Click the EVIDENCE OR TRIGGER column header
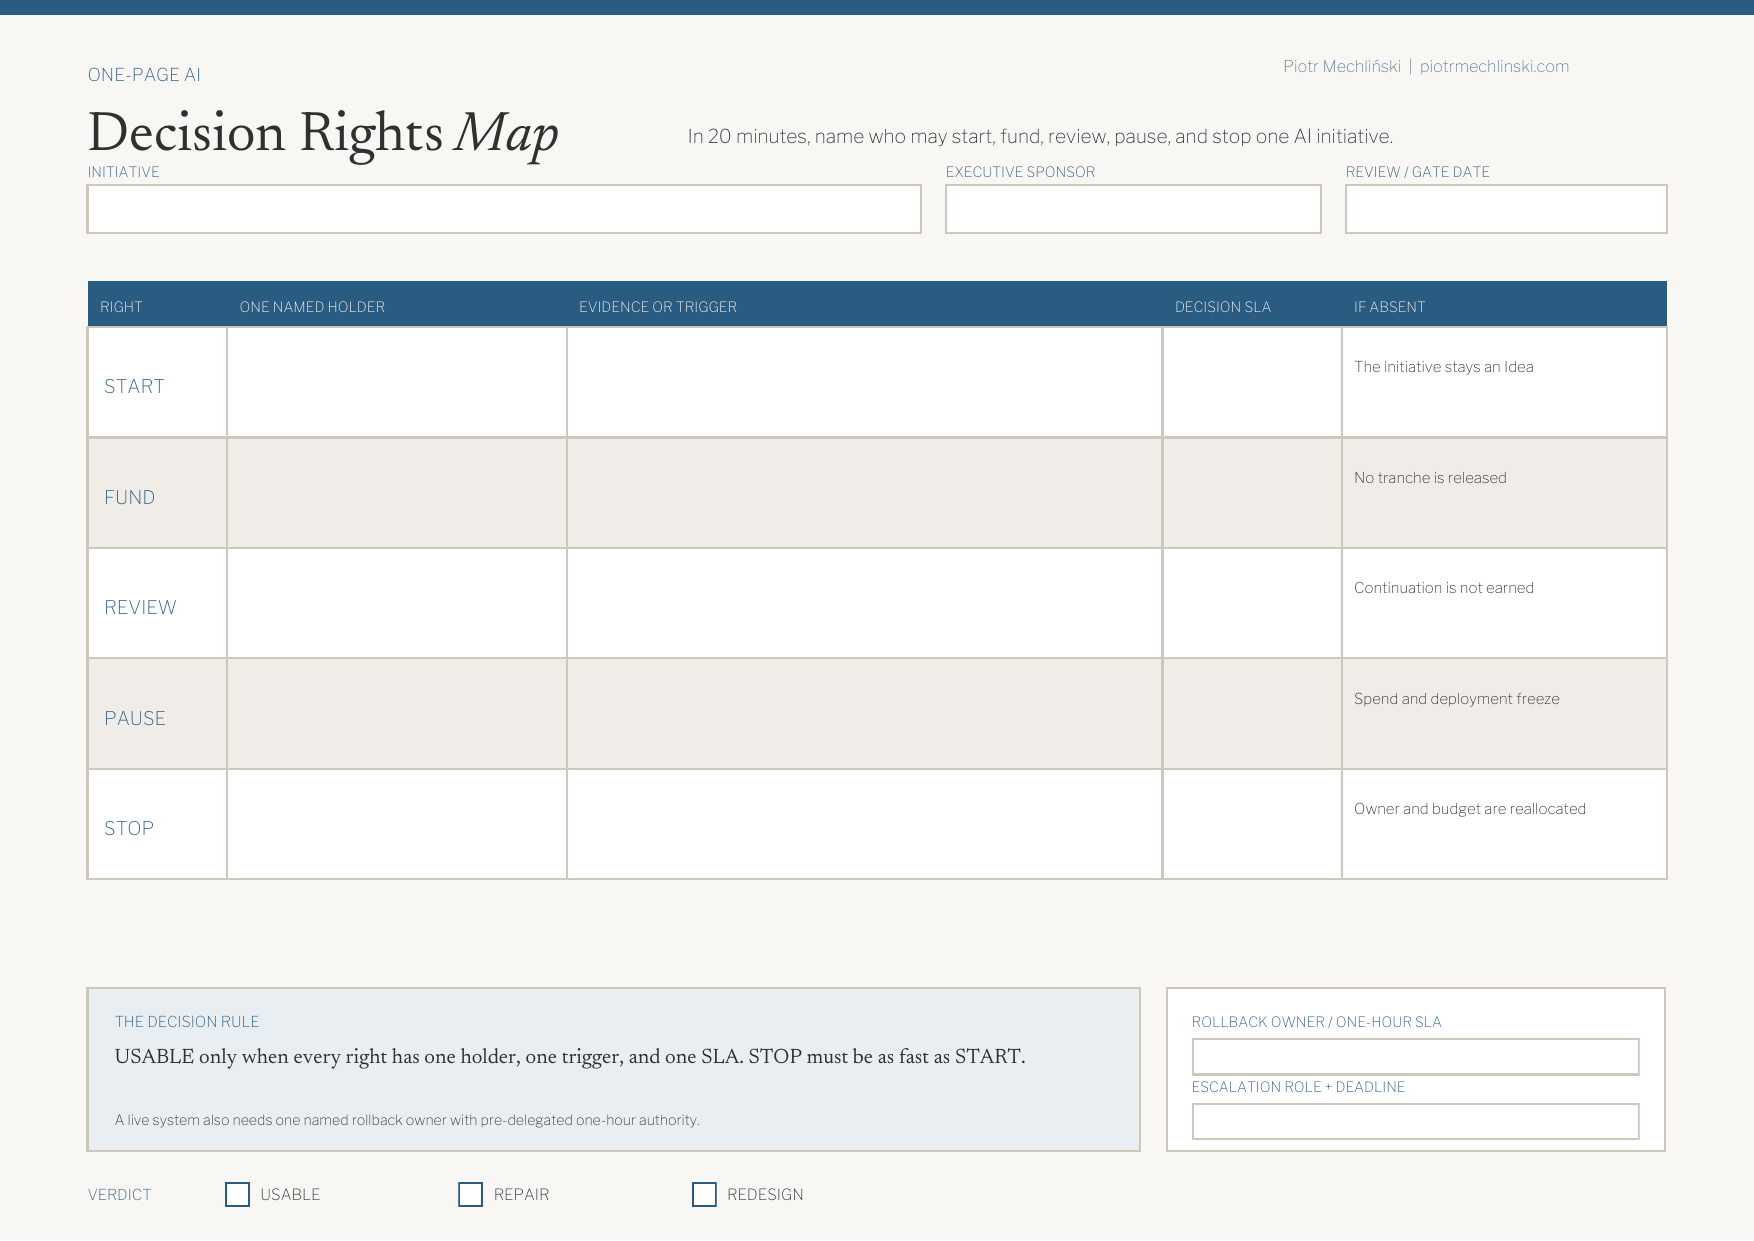 coord(658,307)
